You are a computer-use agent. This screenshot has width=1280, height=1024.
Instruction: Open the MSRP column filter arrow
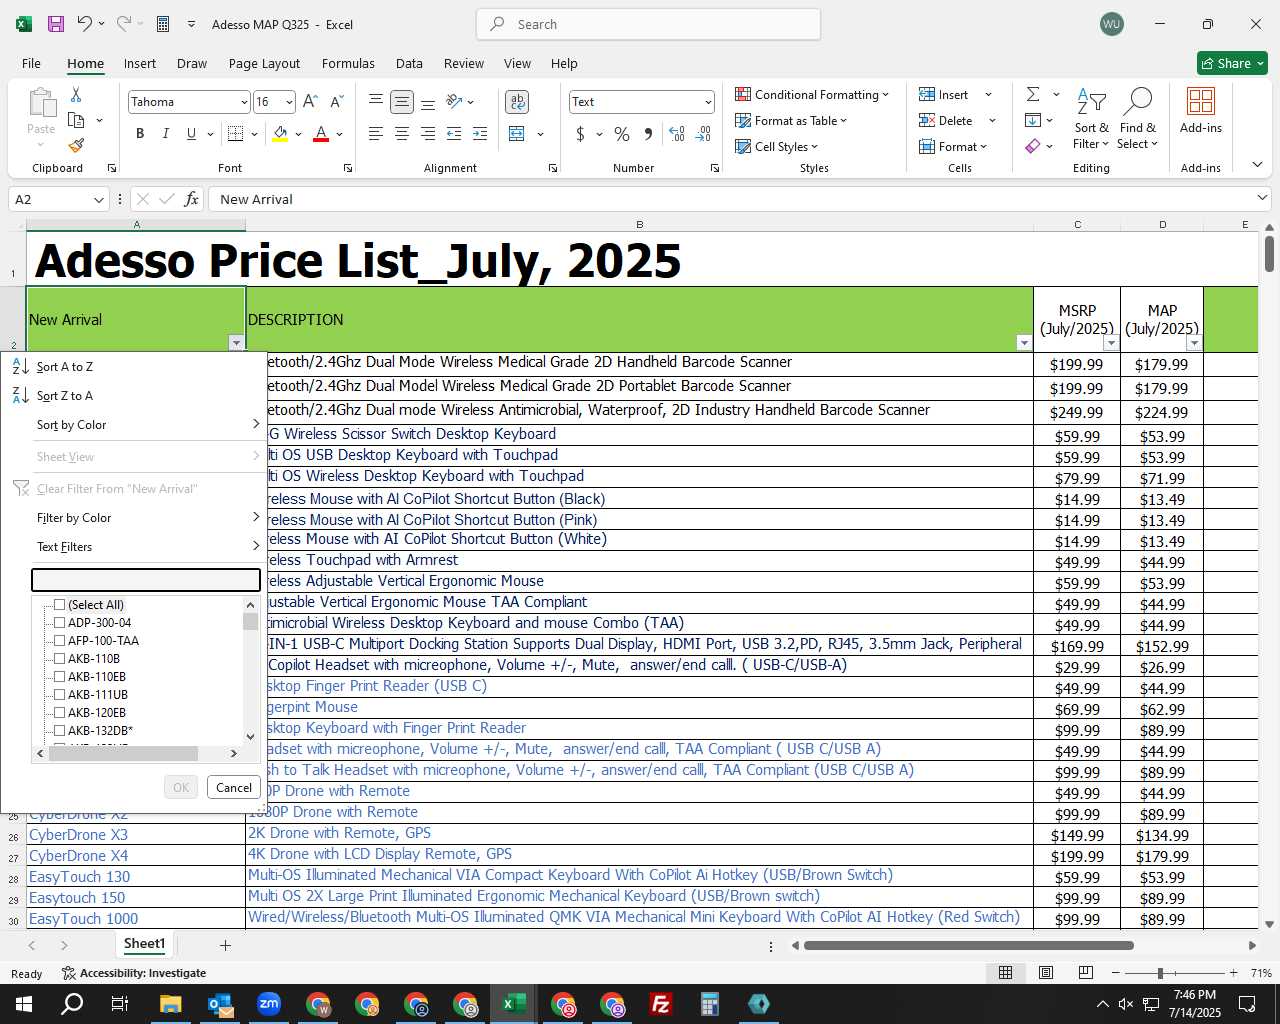tap(1110, 343)
